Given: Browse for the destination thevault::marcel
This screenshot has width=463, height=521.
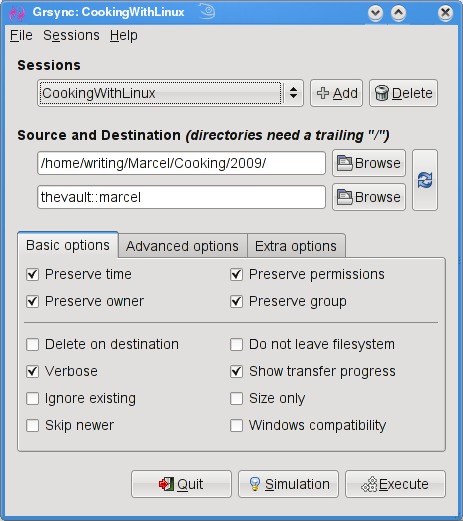Looking at the screenshot, I should pos(369,197).
